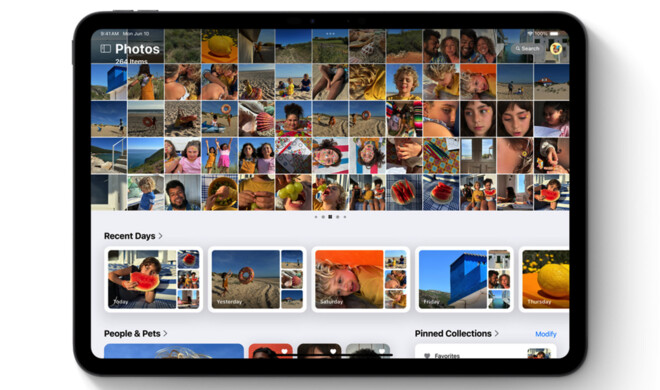Toggle heart on dark brown People card
Viewport: 660px width, 390px height.
(333, 351)
